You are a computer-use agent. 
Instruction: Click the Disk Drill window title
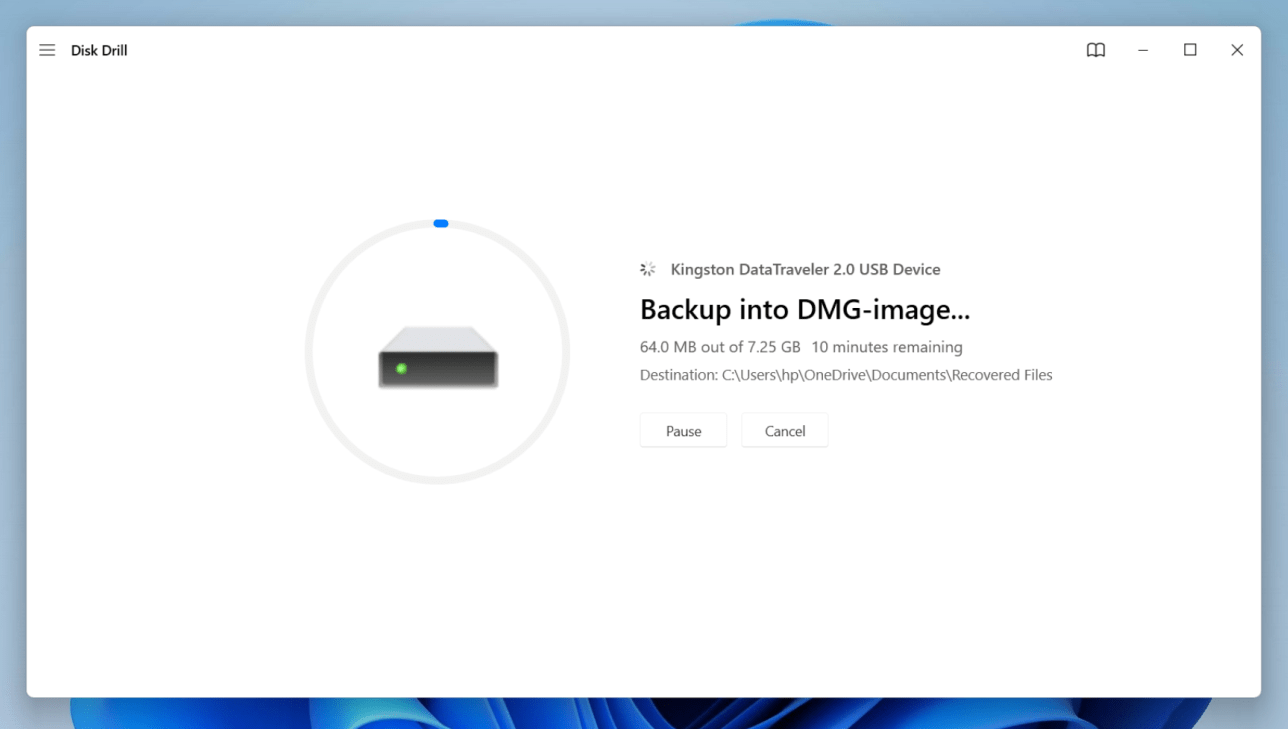(99, 50)
